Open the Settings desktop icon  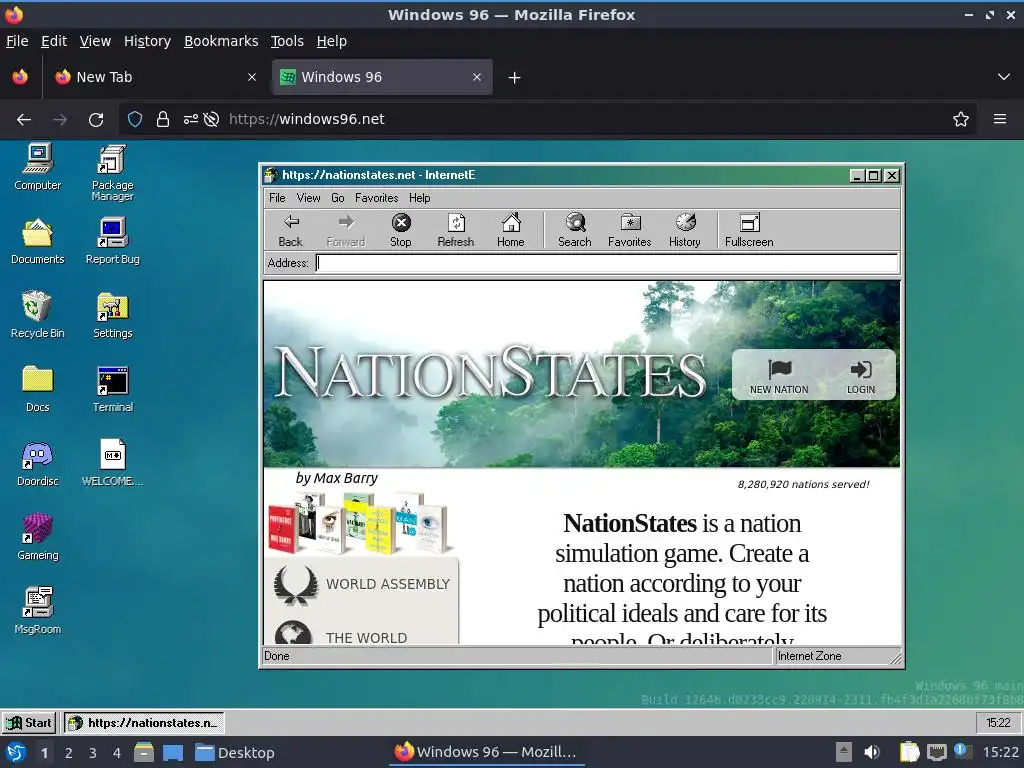coord(112,315)
